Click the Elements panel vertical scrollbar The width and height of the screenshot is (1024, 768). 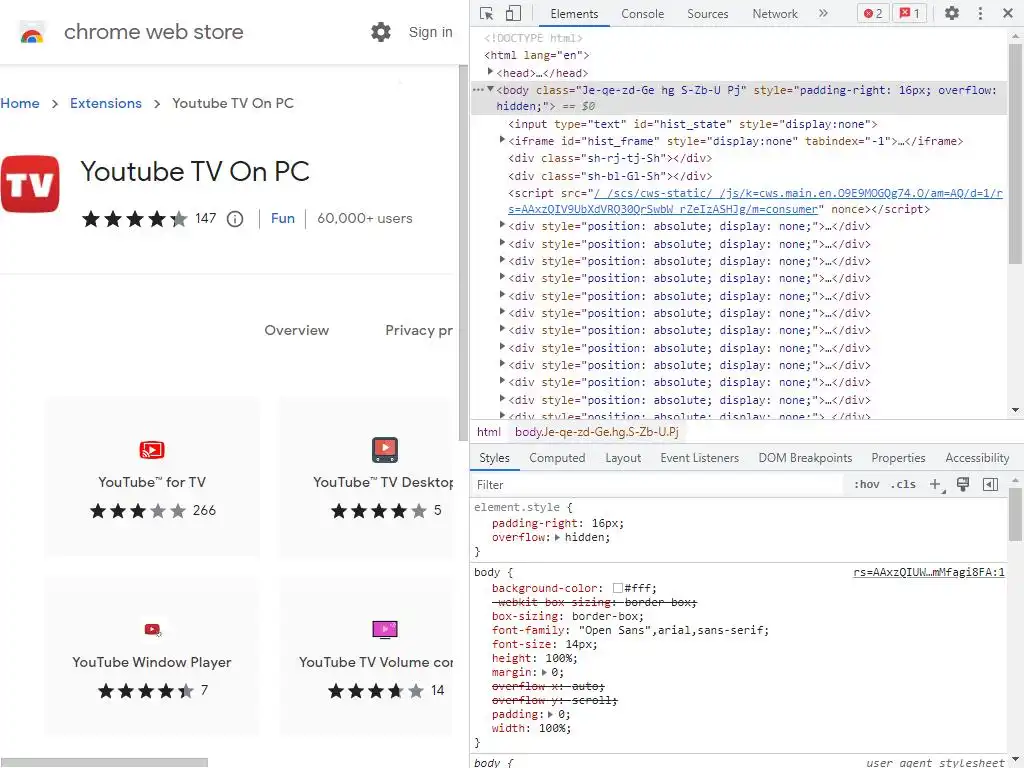point(1015,153)
